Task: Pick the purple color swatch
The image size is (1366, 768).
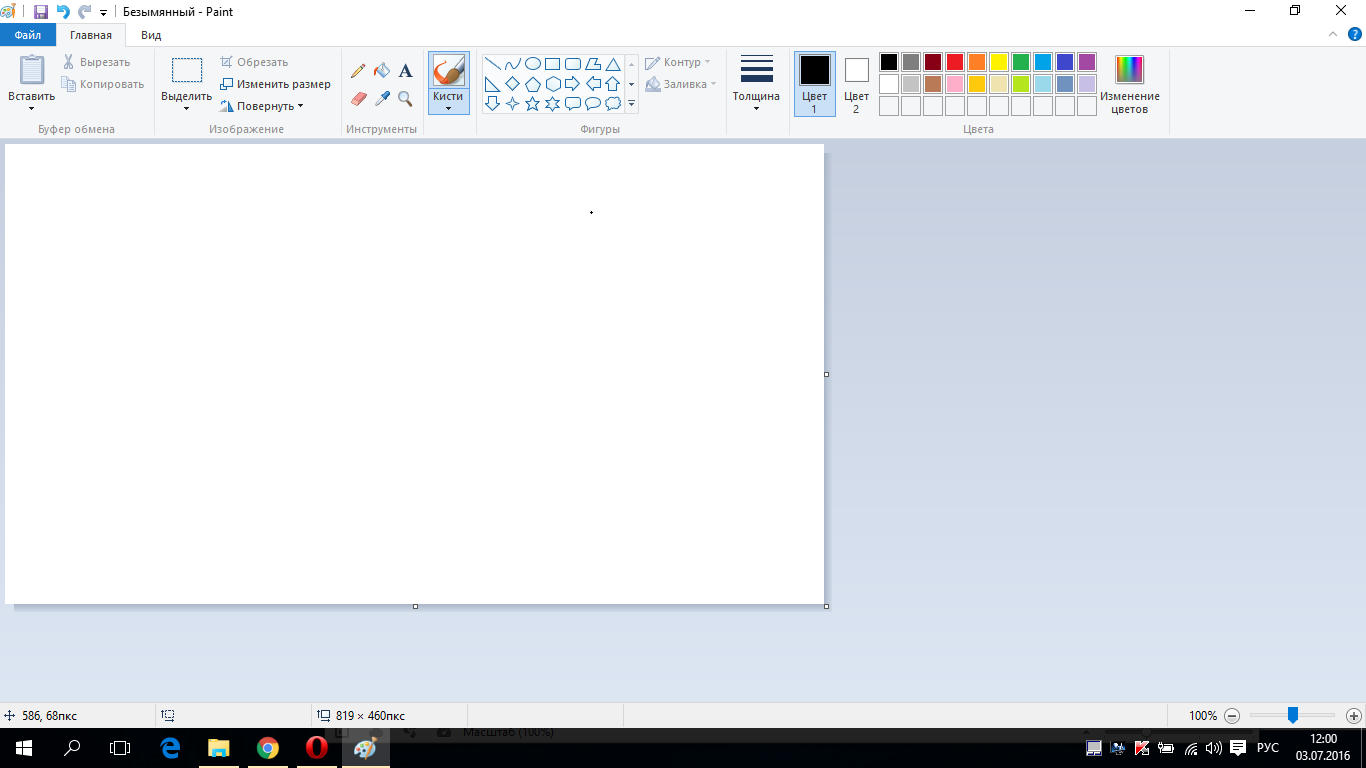Action: [1087, 62]
